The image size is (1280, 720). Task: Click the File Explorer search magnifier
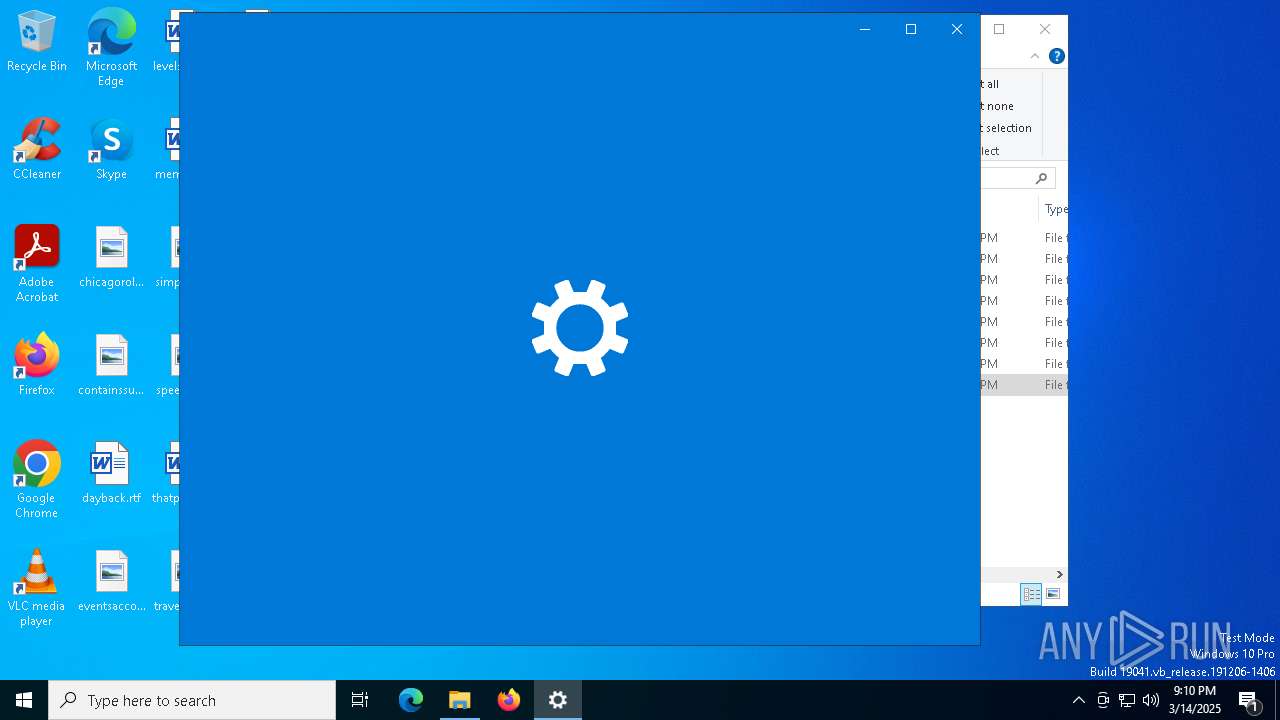click(1041, 178)
